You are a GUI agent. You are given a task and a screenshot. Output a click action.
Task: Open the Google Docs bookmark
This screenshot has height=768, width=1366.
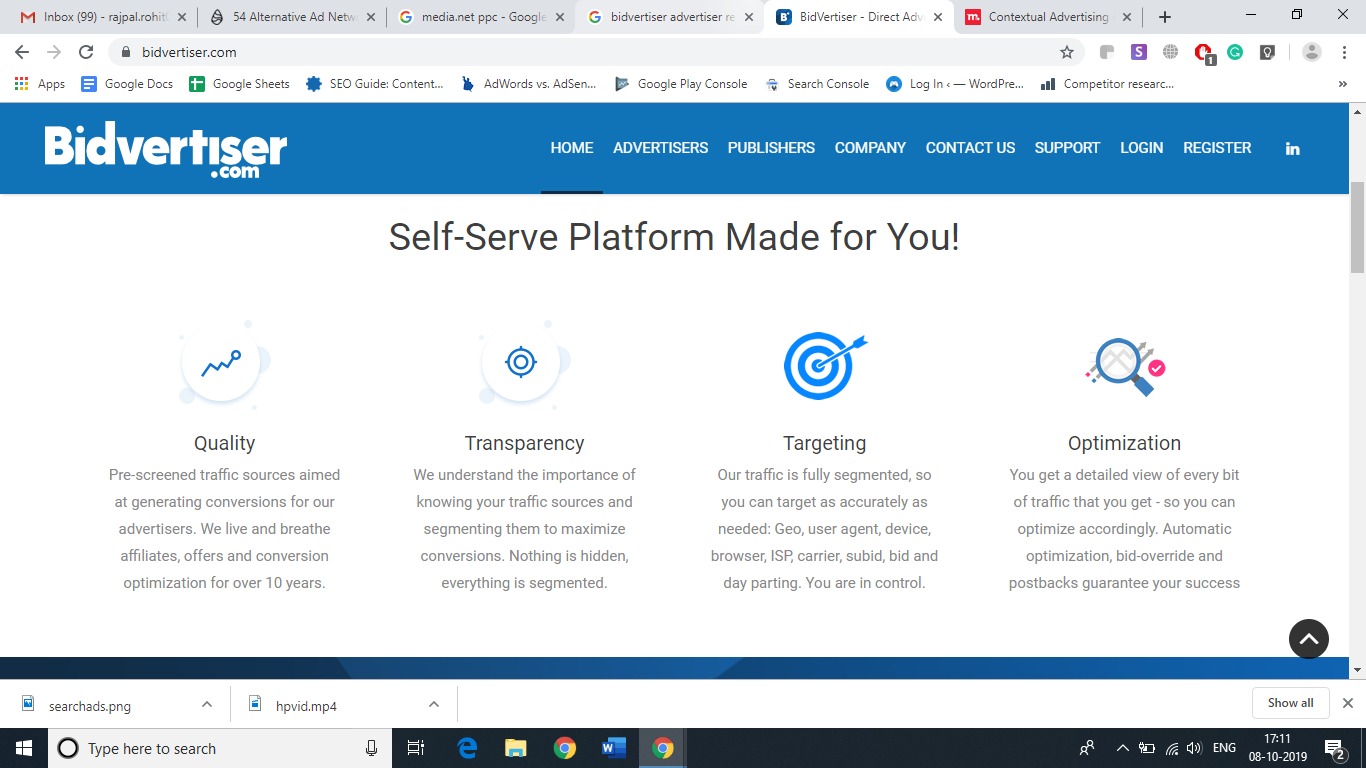(x=127, y=84)
